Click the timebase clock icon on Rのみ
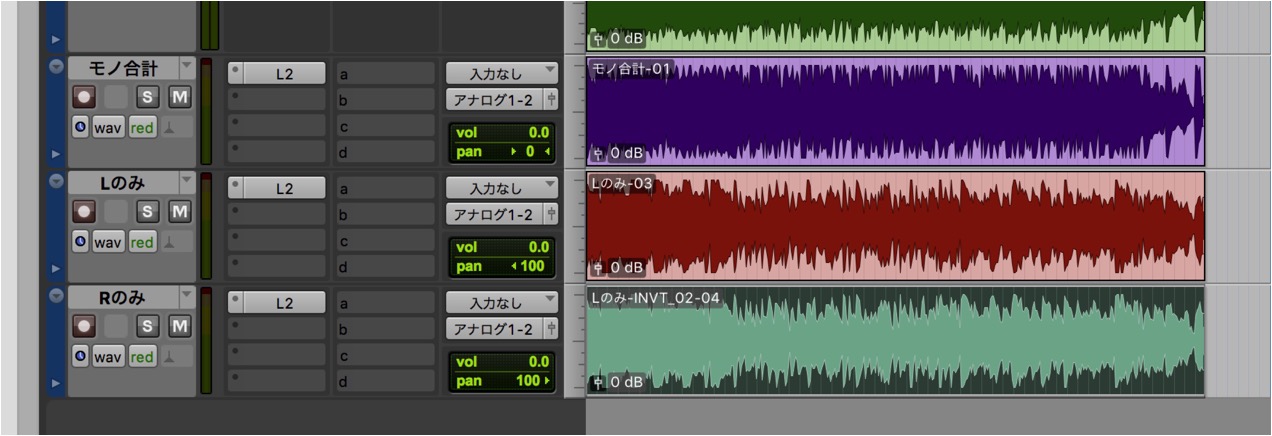1272x436 pixels. [x=80, y=357]
